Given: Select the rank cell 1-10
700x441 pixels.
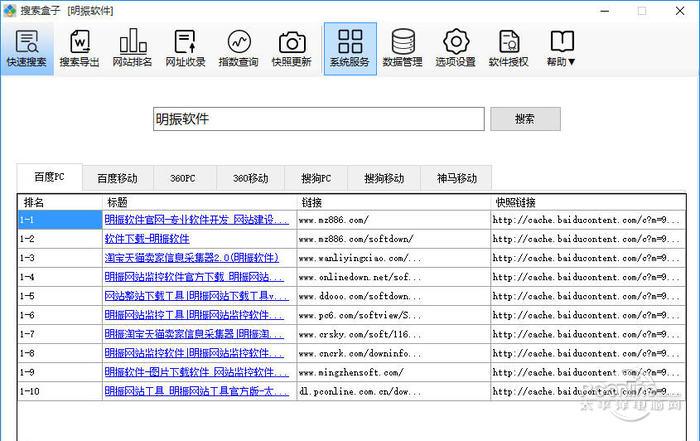Looking at the screenshot, I should (x=60, y=391).
